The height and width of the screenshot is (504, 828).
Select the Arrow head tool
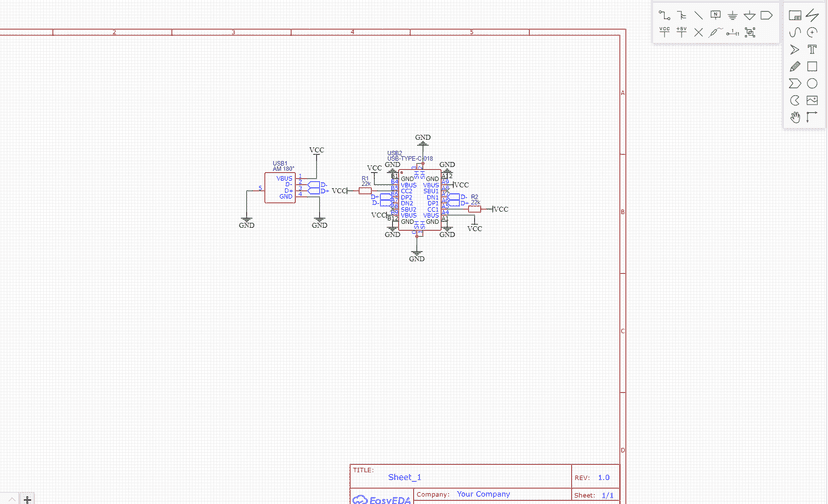point(795,49)
